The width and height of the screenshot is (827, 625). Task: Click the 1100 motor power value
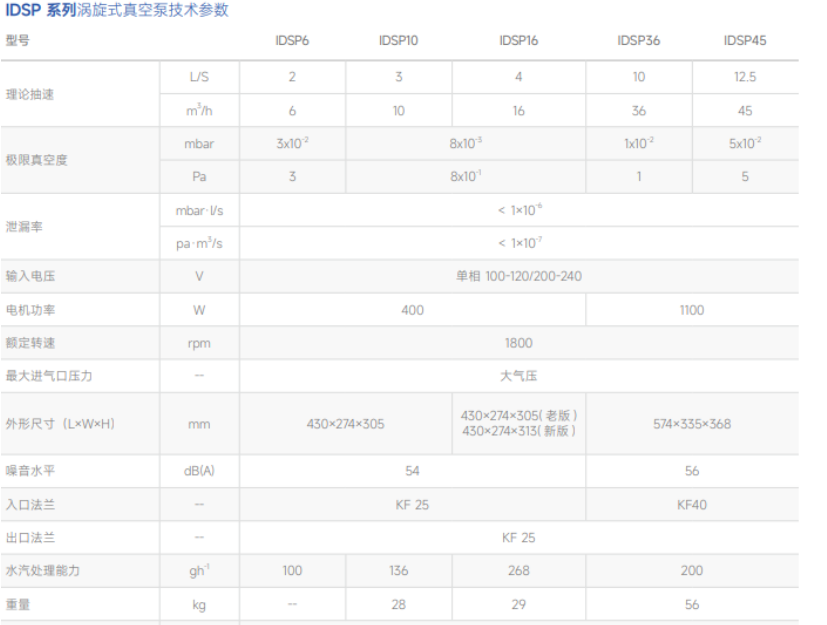692,310
